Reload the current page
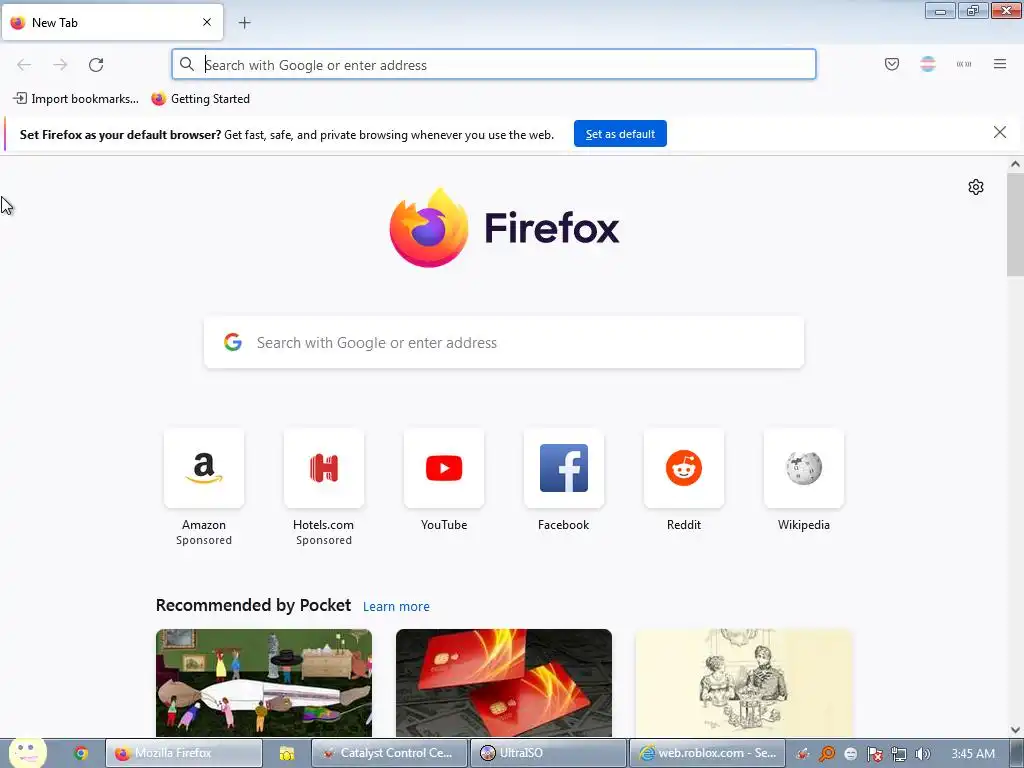Image resolution: width=1024 pixels, height=768 pixels. (x=96, y=65)
